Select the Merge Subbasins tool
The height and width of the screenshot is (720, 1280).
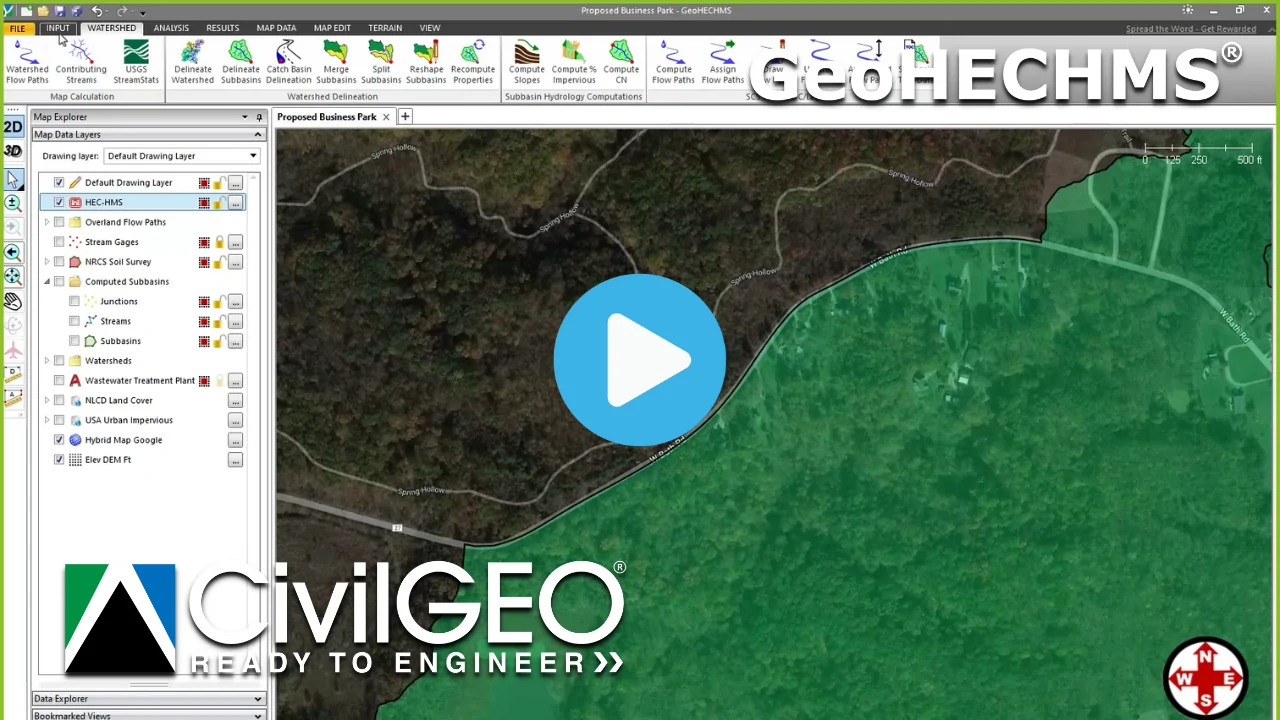336,60
